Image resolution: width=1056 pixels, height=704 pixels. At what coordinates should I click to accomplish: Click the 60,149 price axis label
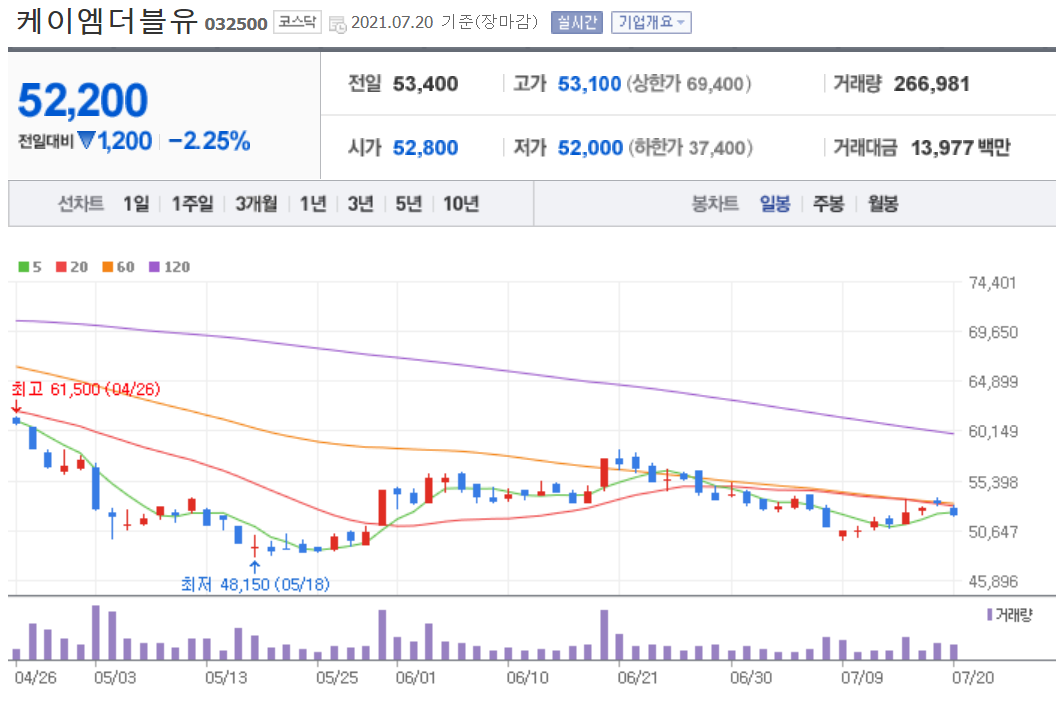[x=993, y=431]
